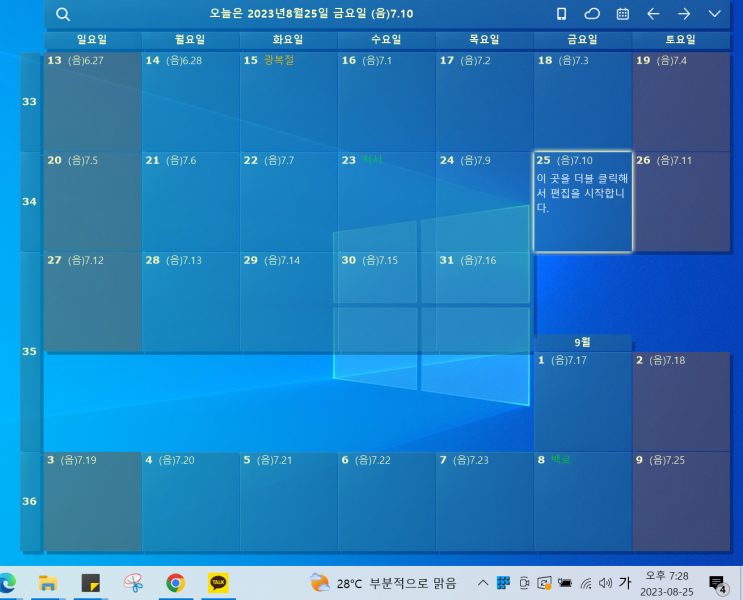
Task: Select August 30 day cell
Action: point(387,301)
